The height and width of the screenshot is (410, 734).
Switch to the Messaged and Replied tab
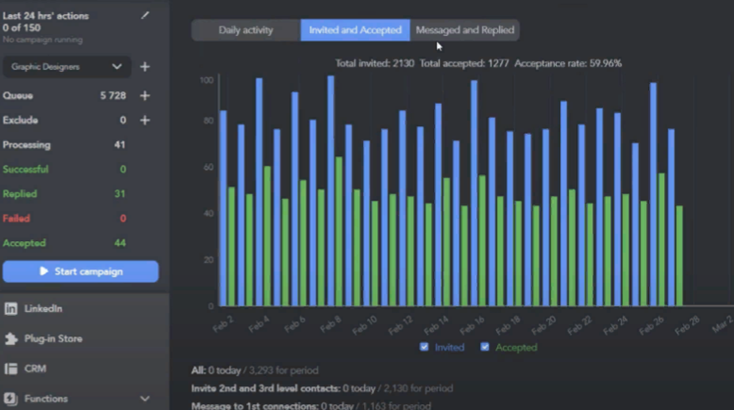pos(465,30)
